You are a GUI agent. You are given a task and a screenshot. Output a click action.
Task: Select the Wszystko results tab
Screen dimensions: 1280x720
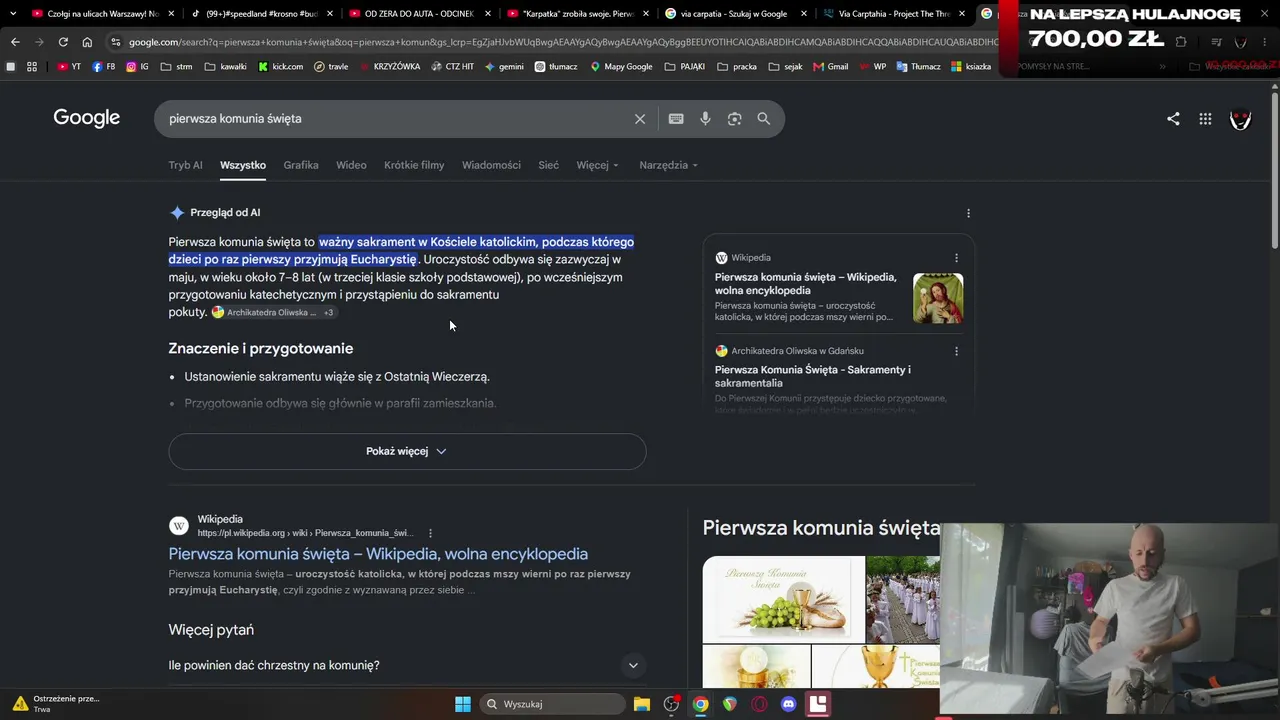click(x=243, y=165)
